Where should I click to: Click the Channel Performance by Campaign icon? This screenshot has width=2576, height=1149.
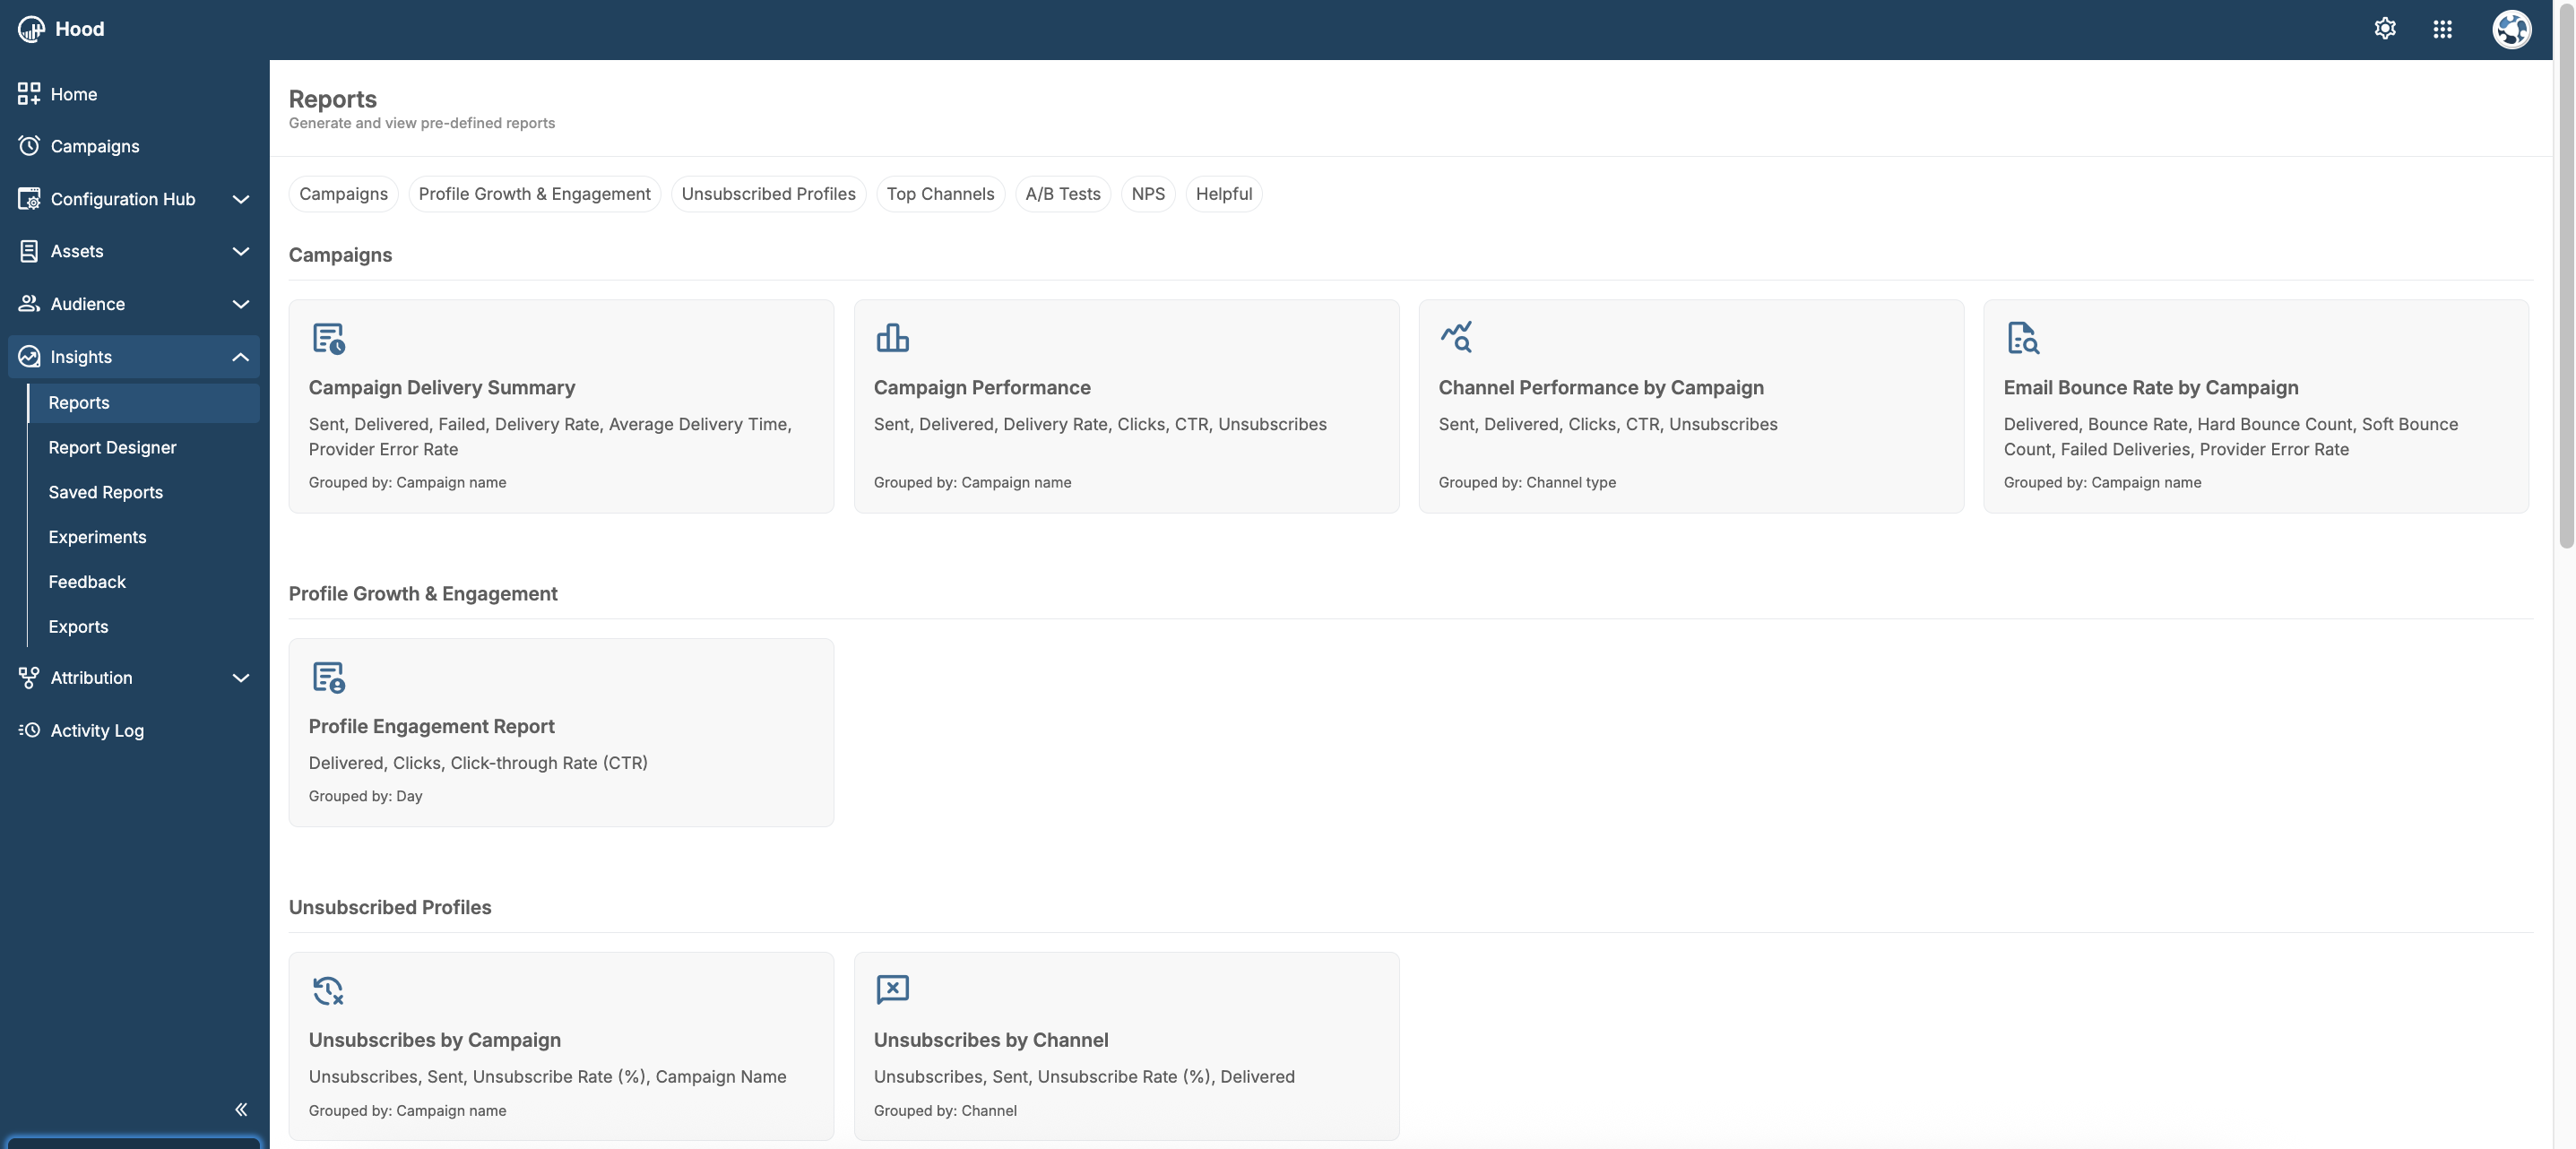coord(1456,337)
